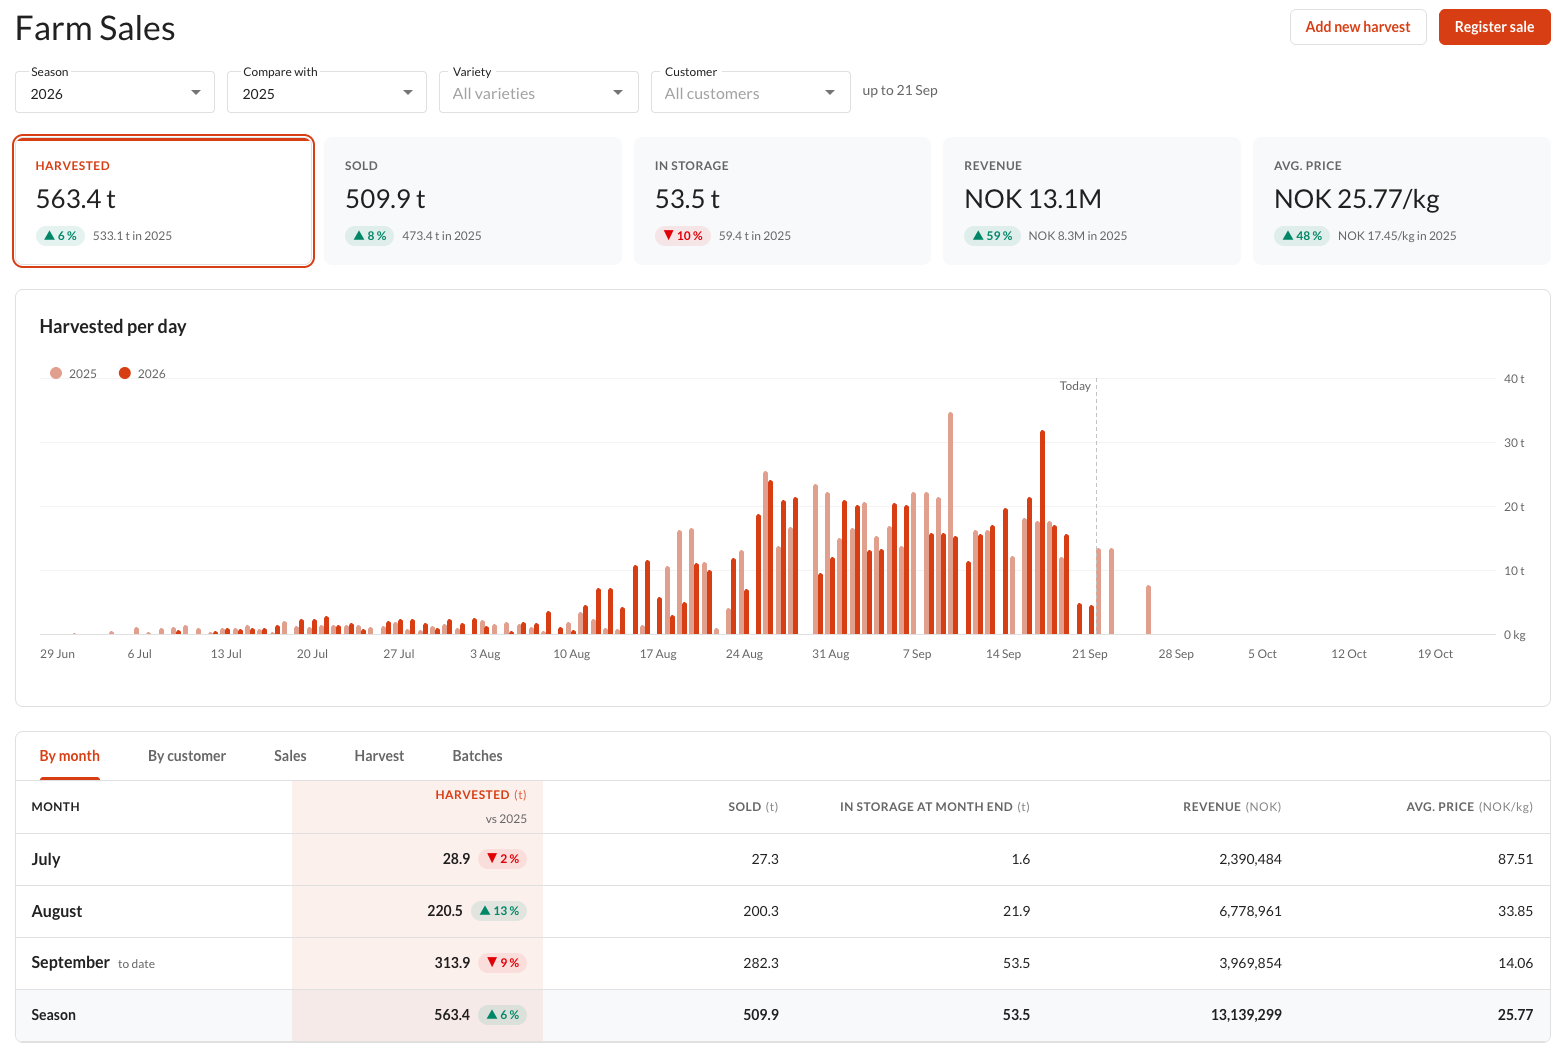
Task: Click the Customer dropdown arrow
Action: click(830, 93)
